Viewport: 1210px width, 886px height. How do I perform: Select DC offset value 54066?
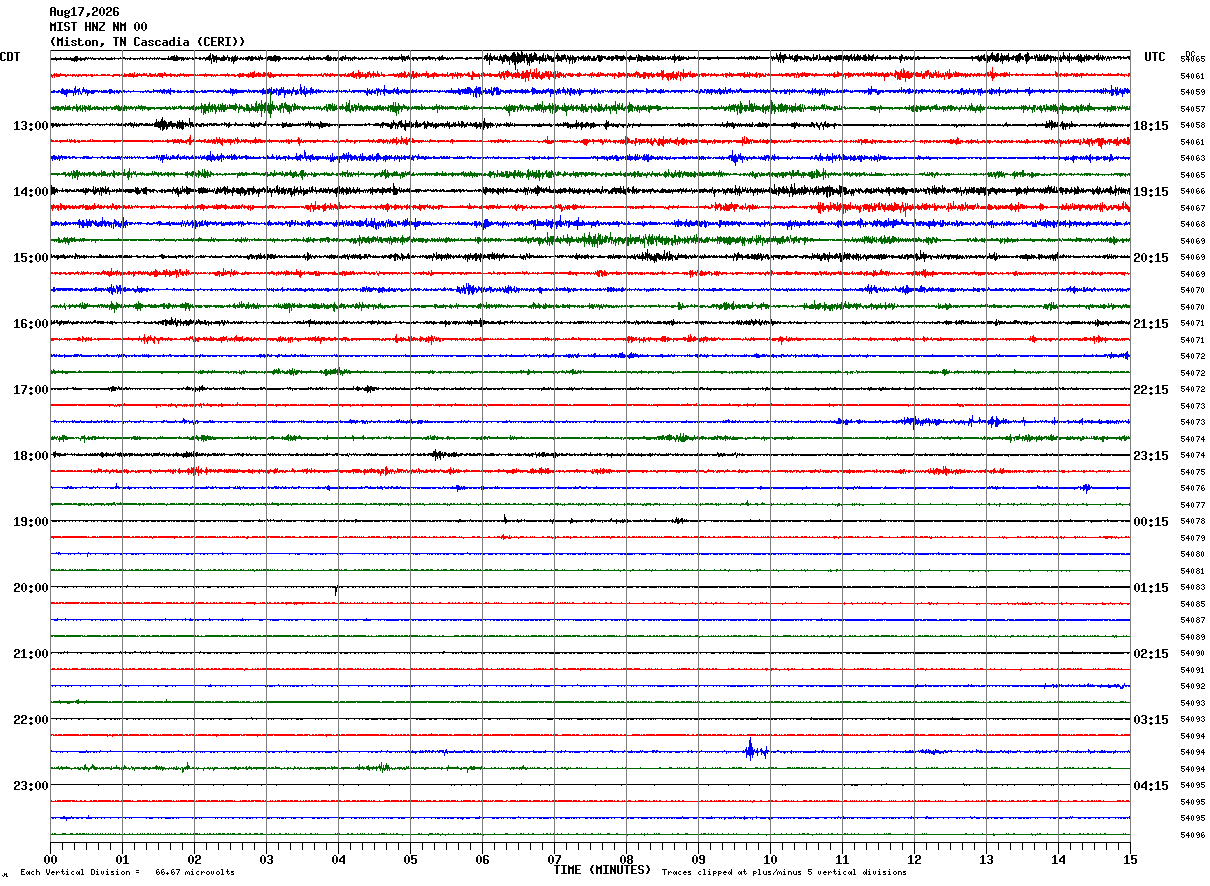pos(1193,191)
